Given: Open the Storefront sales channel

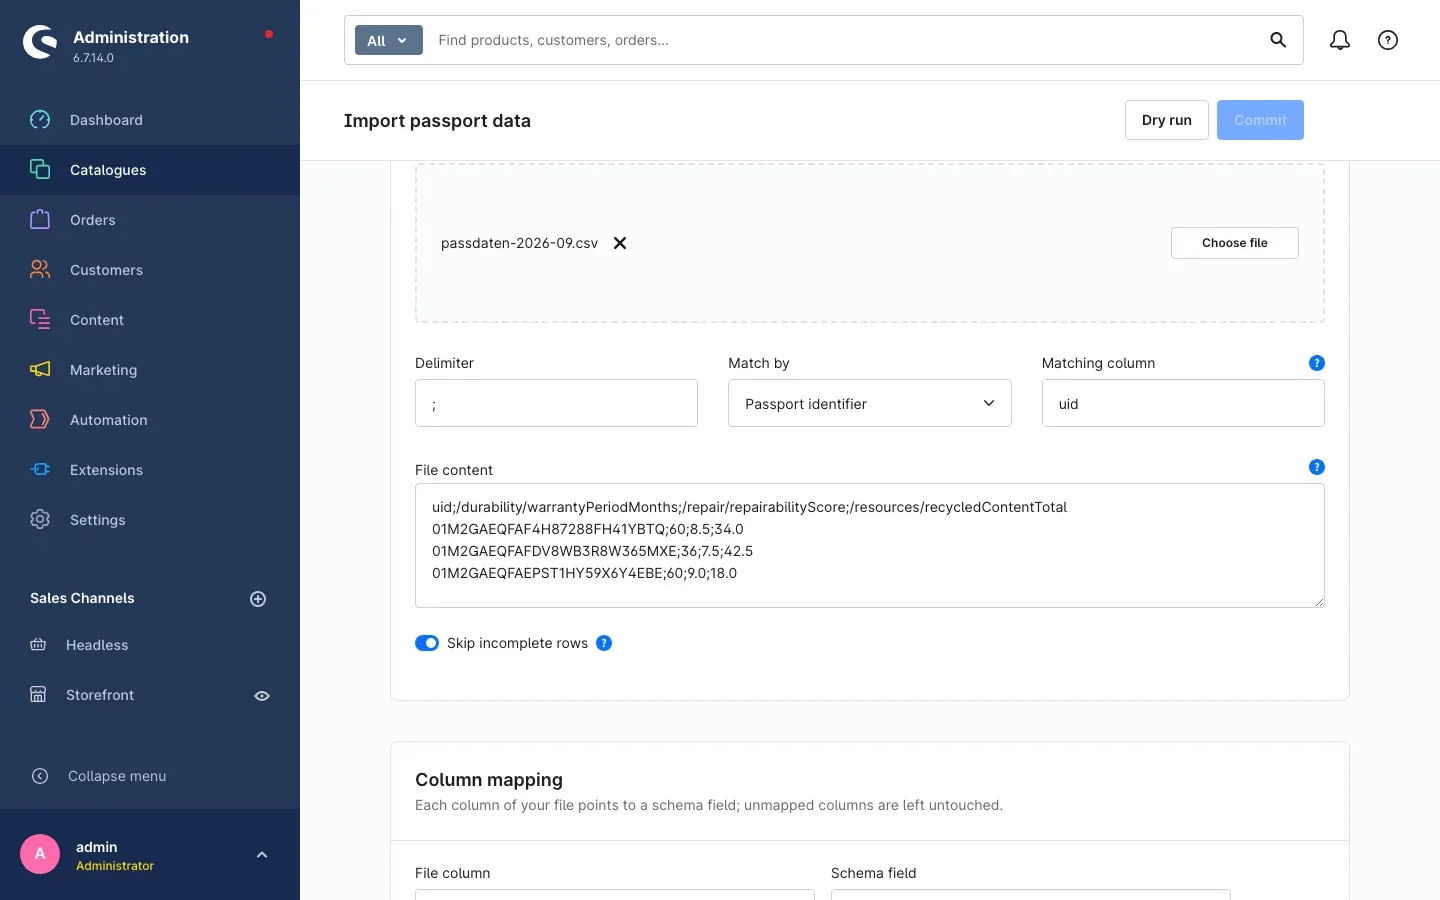Looking at the screenshot, I should (x=100, y=695).
